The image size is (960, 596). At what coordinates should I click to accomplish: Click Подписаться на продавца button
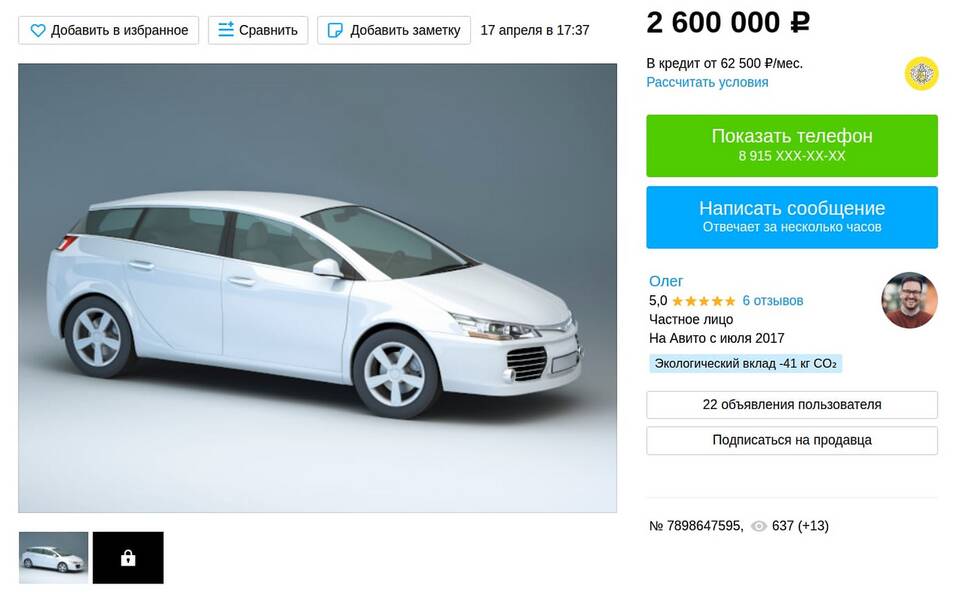(x=792, y=440)
